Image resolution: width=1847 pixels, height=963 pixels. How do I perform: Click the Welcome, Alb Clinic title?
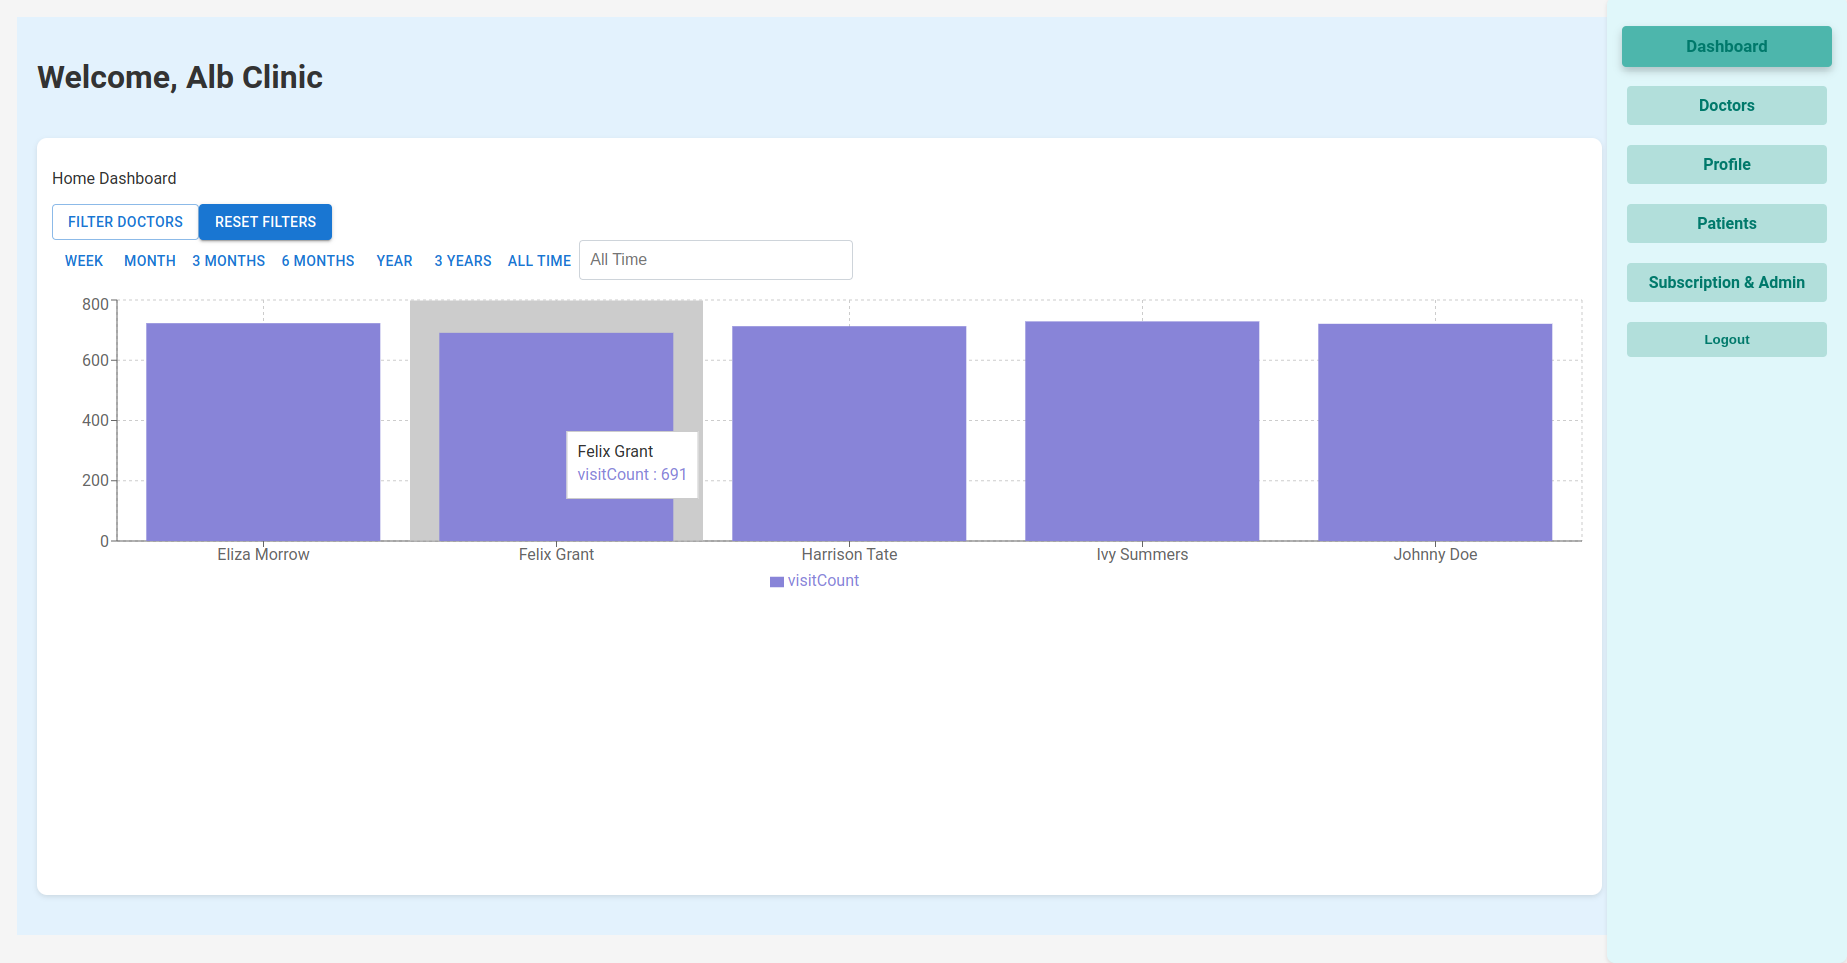(180, 77)
